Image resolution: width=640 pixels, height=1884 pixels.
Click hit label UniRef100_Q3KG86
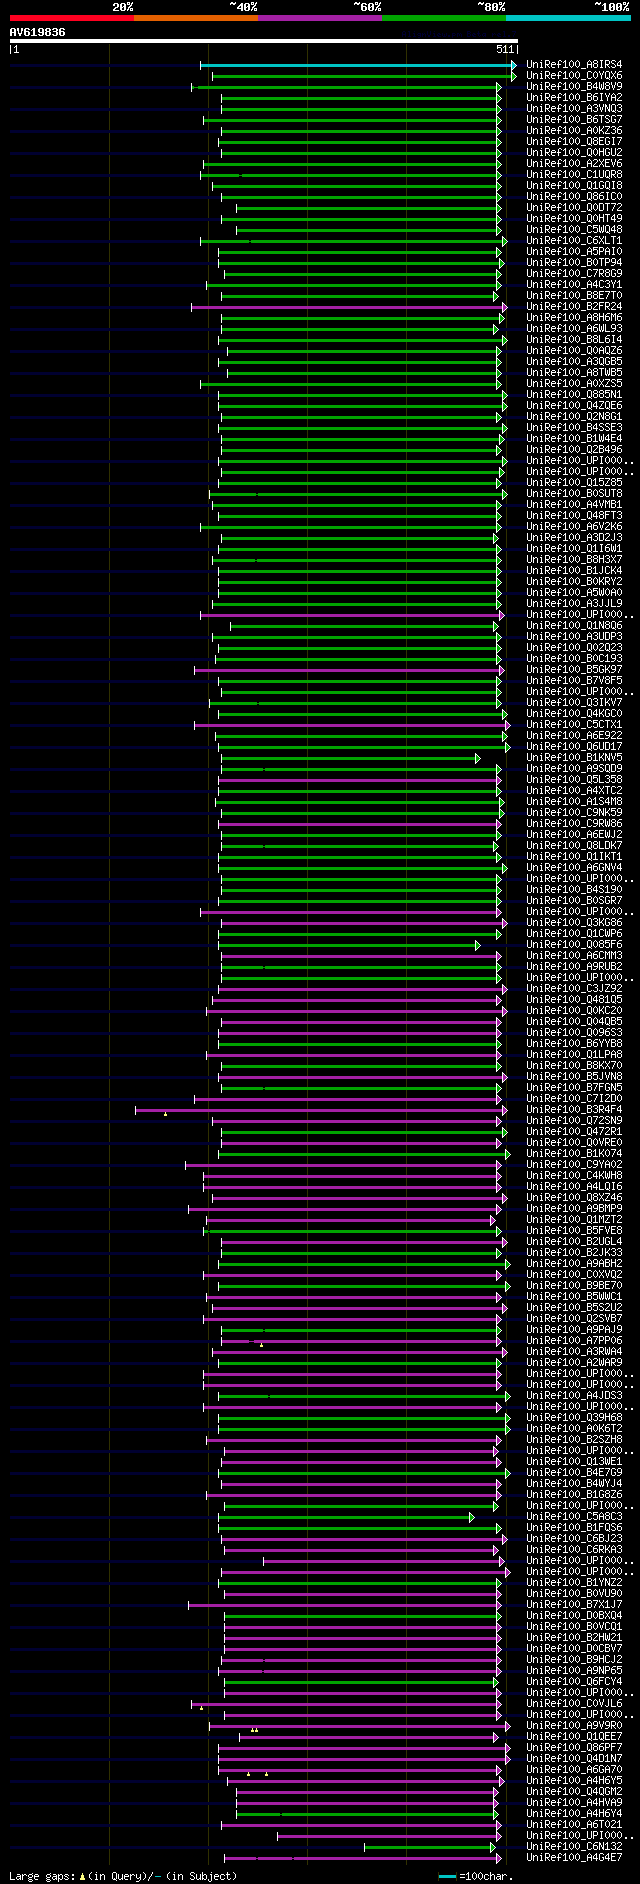click(574, 923)
